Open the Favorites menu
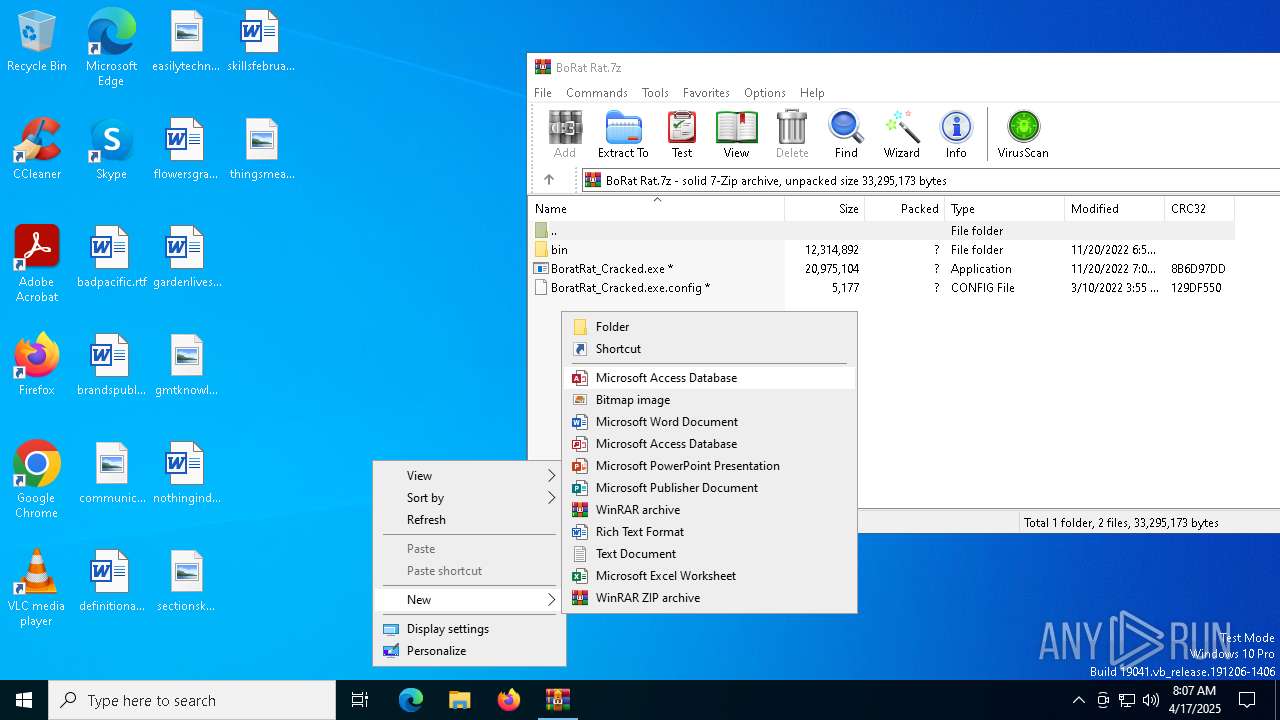 (706, 92)
